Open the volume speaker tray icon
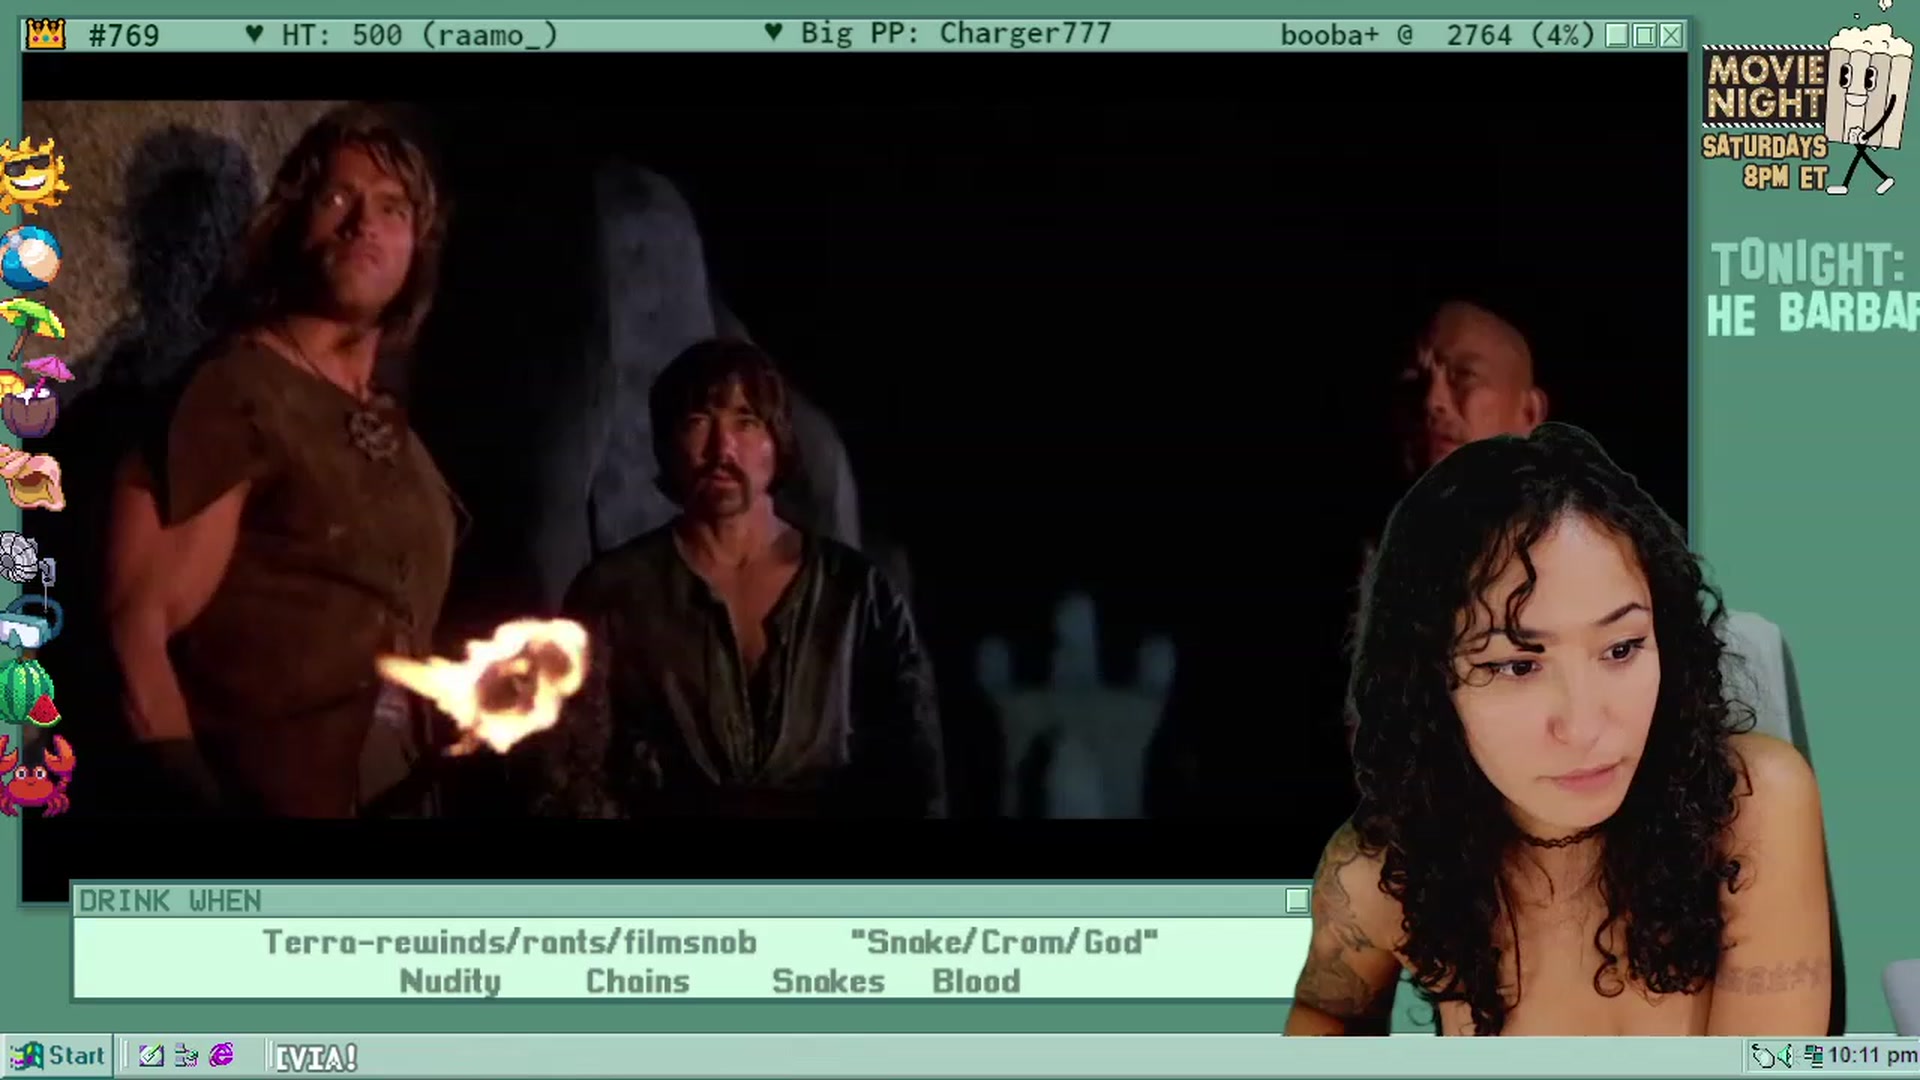The height and width of the screenshot is (1080, 1920). [1786, 1056]
